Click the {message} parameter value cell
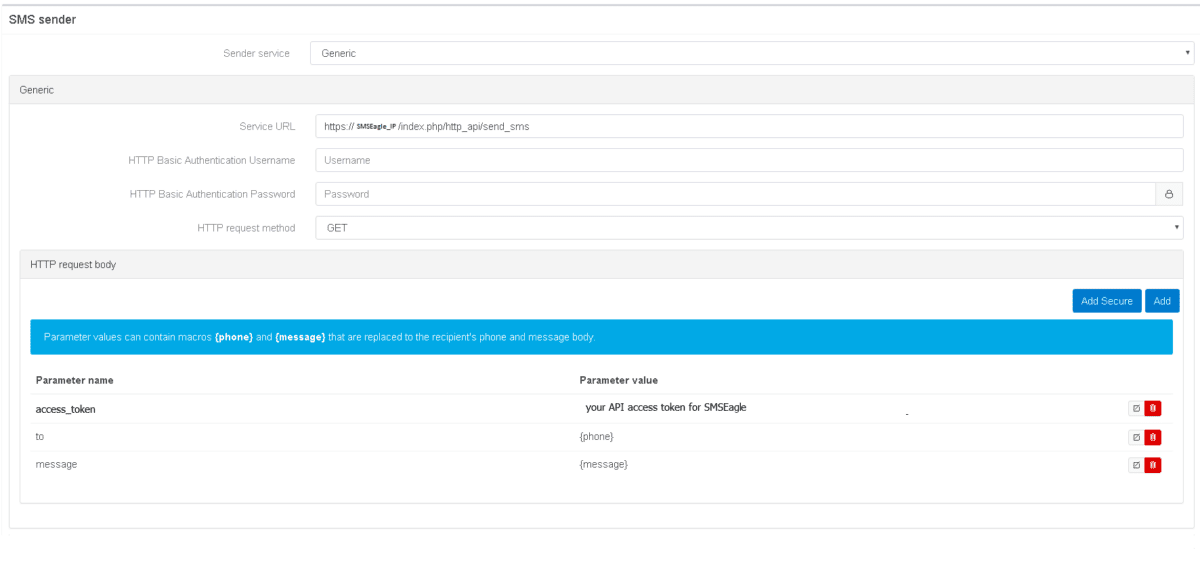 (603, 465)
